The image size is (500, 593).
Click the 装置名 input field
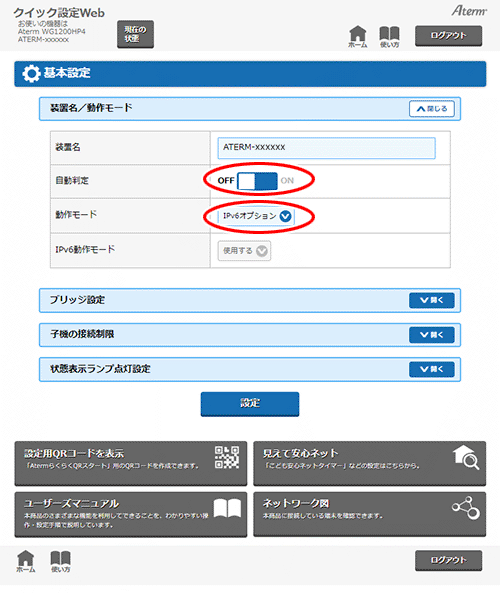click(326, 148)
